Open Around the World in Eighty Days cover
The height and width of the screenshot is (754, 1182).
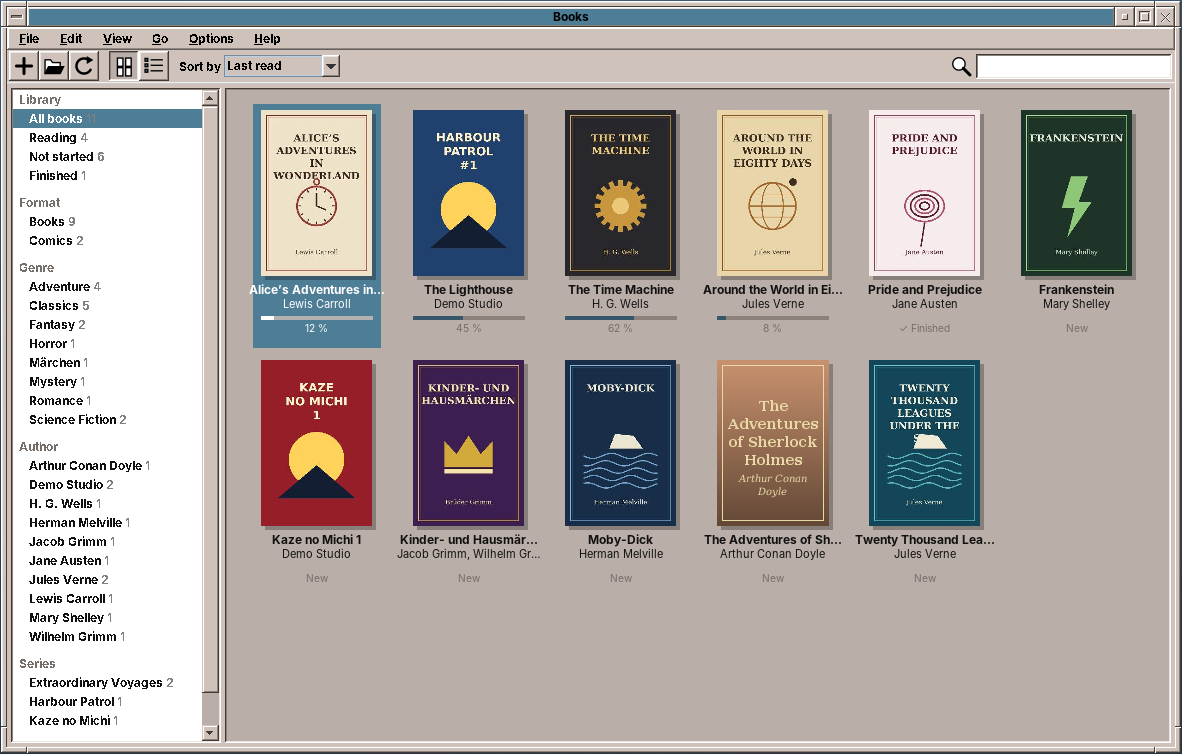click(x=773, y=193)
